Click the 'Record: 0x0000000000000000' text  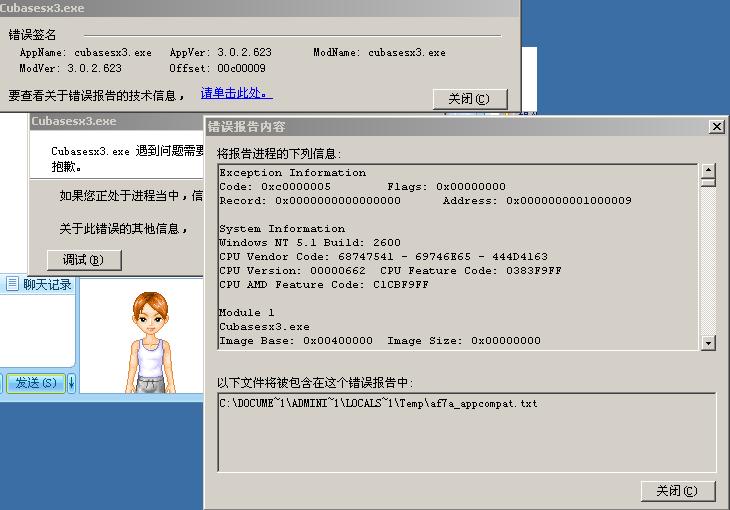[x=310, y=201]
